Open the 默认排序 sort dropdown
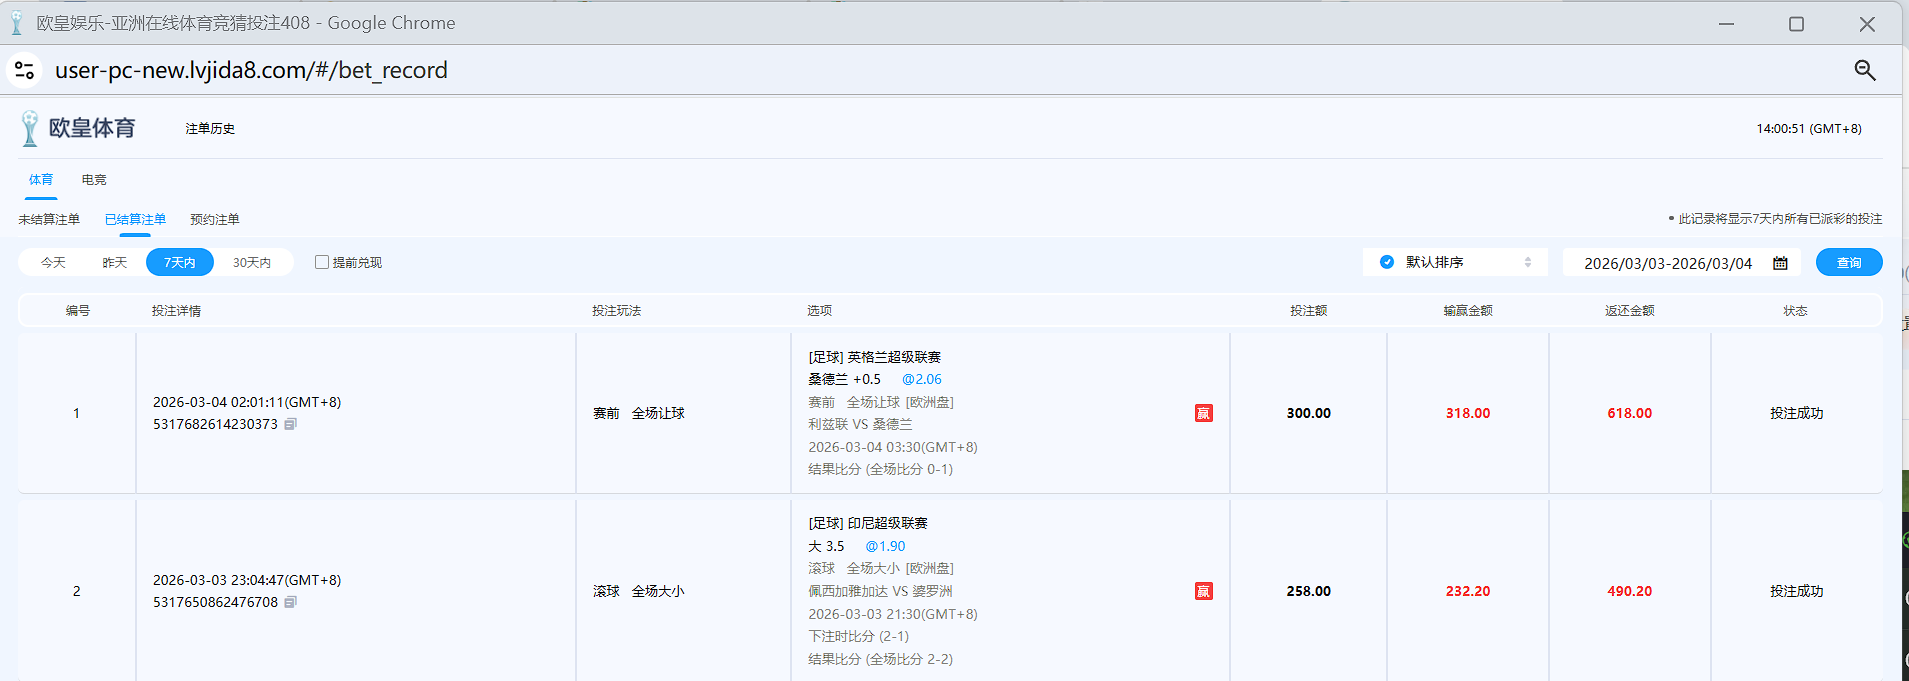The height and width of the screenshot is (681, 1909). coord(1455,262)
